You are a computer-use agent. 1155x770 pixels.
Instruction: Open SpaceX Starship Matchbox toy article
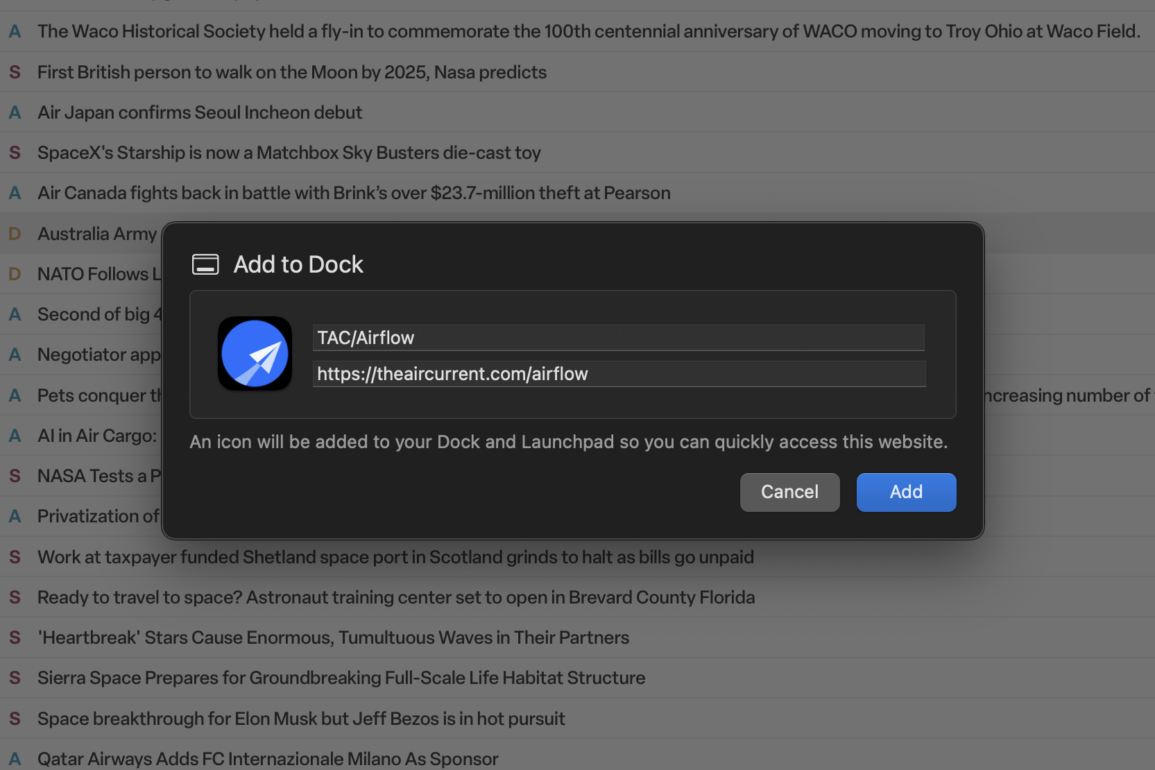pos(289,153)
